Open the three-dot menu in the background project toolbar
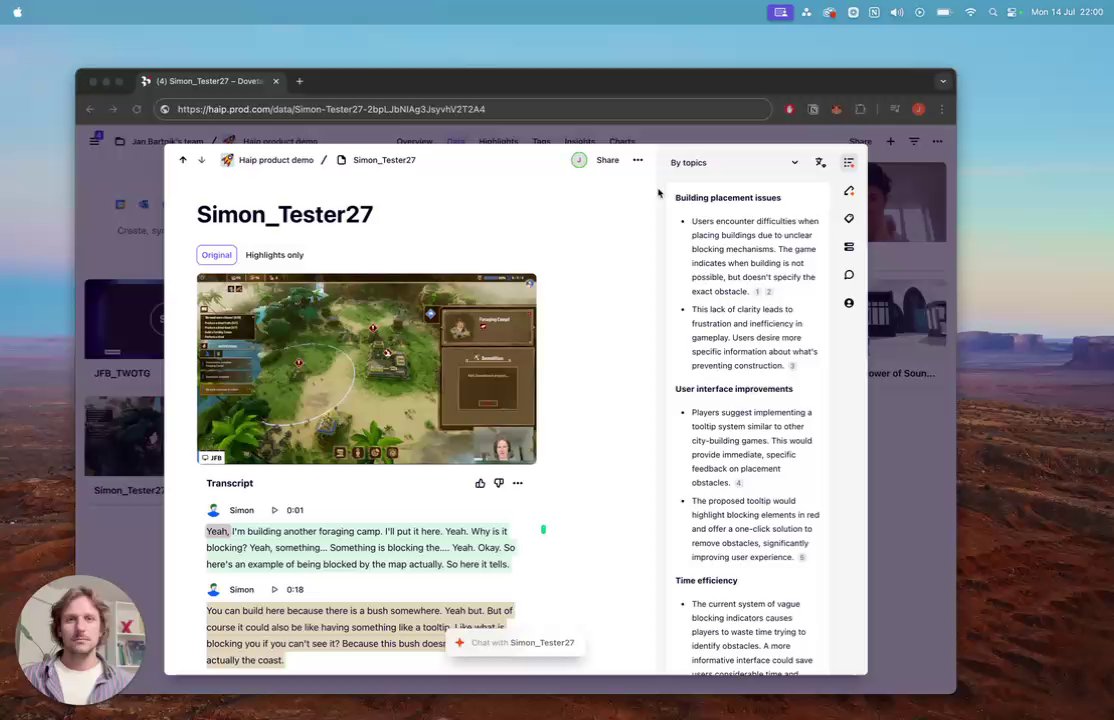The height and width of the screenshot is (720, 1114). (938, 141)
